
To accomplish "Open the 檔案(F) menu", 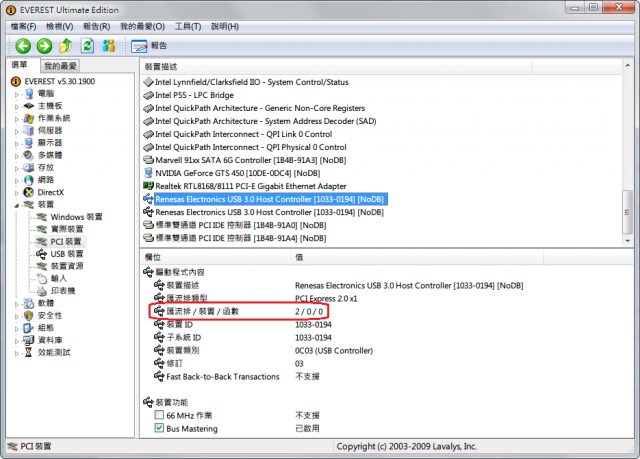I will (23, 27).
